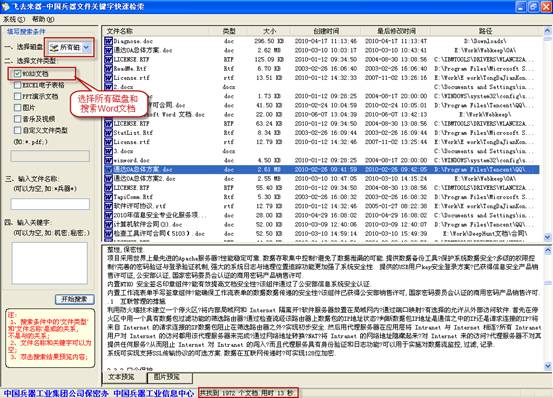Click the Word icon beside 通达OA总体方案2.doc
This screenshot has width=553, height=398.
(x=108, y=179)
